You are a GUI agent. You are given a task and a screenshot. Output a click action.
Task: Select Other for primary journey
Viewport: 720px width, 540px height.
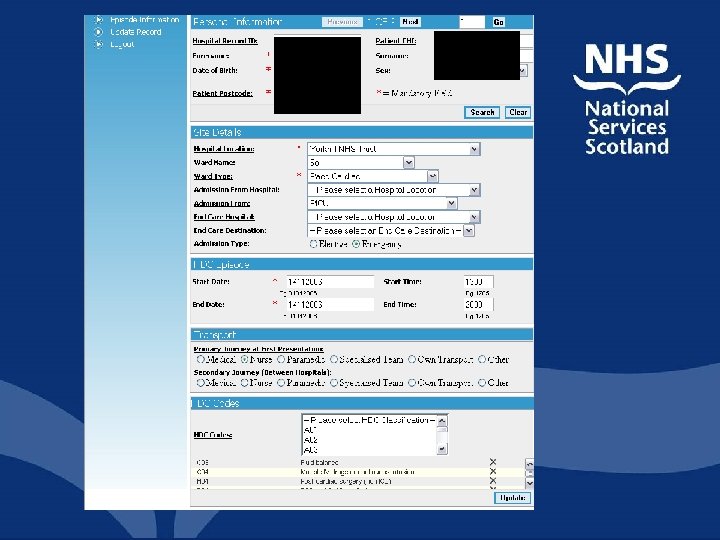pyautogui.click(x=482, y=360)
